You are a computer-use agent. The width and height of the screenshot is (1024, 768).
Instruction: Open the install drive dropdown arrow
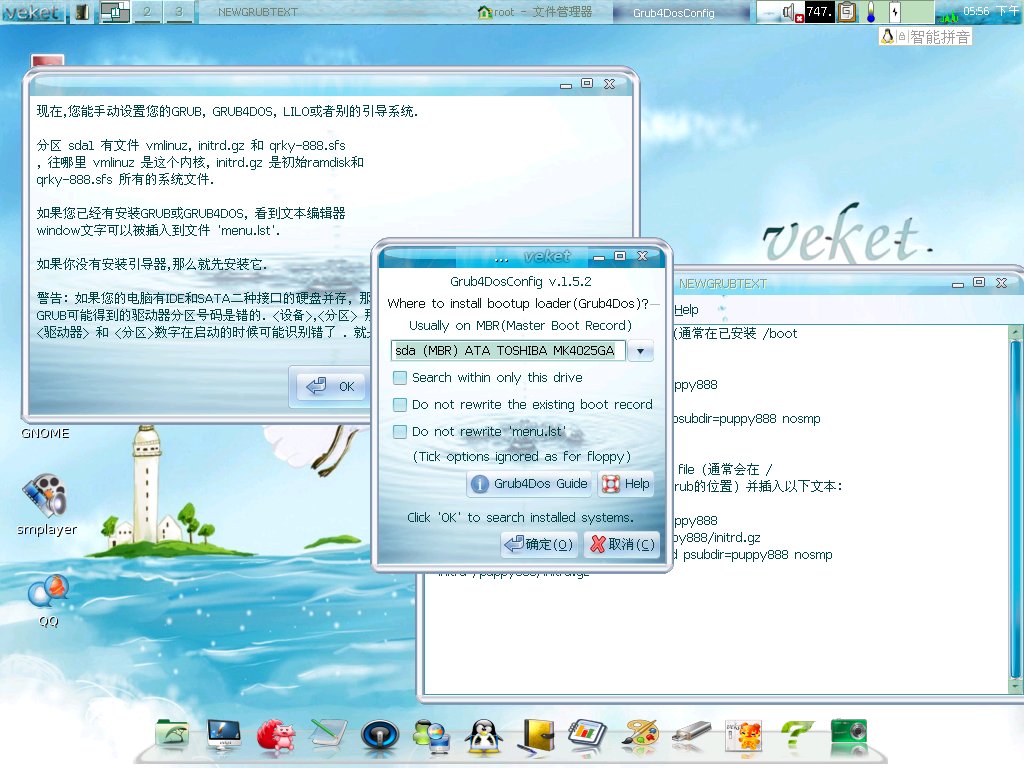[x=641, y=351]
